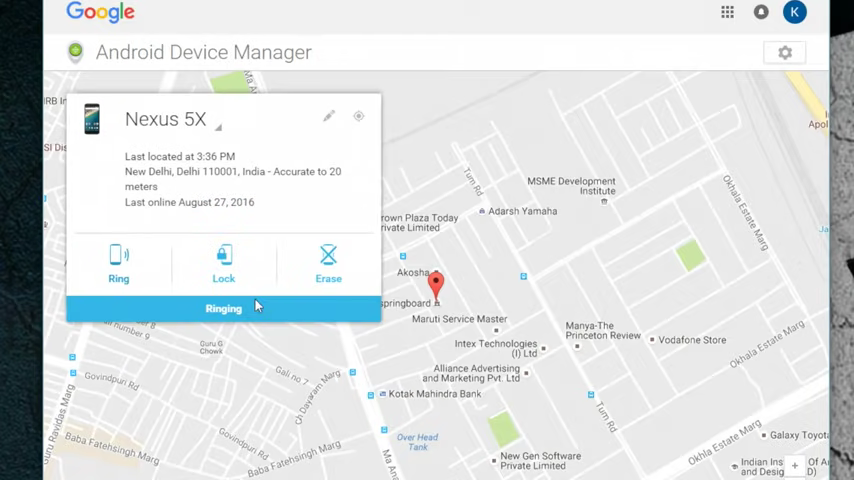The image size is (854, 480).
Task: Click the blue Ringing bar
Action: pyautogui.click(x=224, y=308)
